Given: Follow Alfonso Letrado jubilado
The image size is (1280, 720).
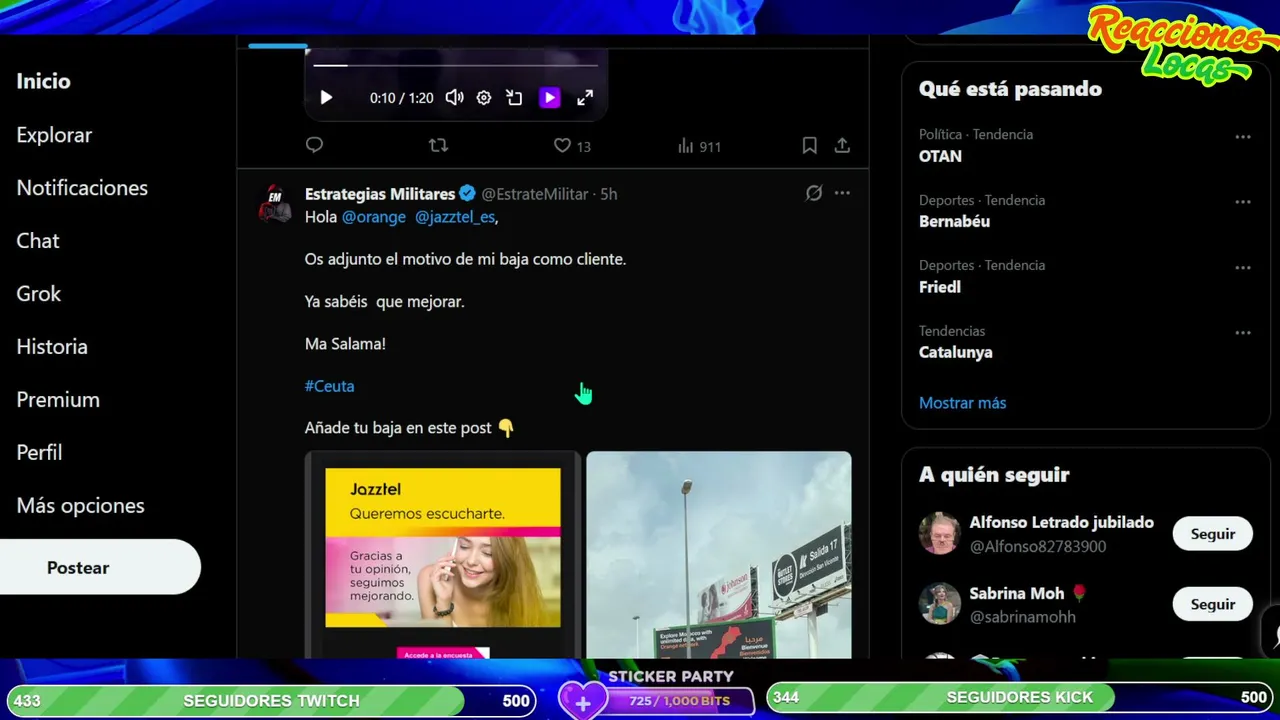Looking at the screenshot, I should tap(1213, 534).
